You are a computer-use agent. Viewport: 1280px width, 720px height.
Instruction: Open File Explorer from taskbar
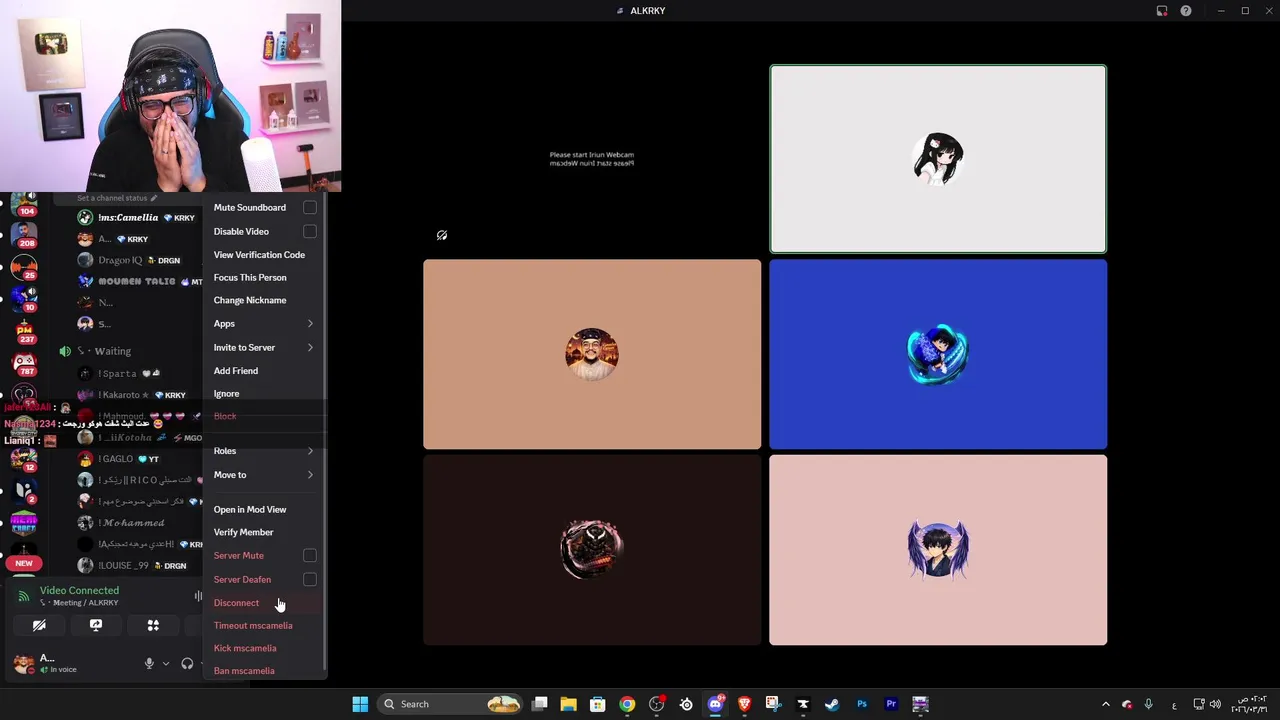click(x=568, y=704)
